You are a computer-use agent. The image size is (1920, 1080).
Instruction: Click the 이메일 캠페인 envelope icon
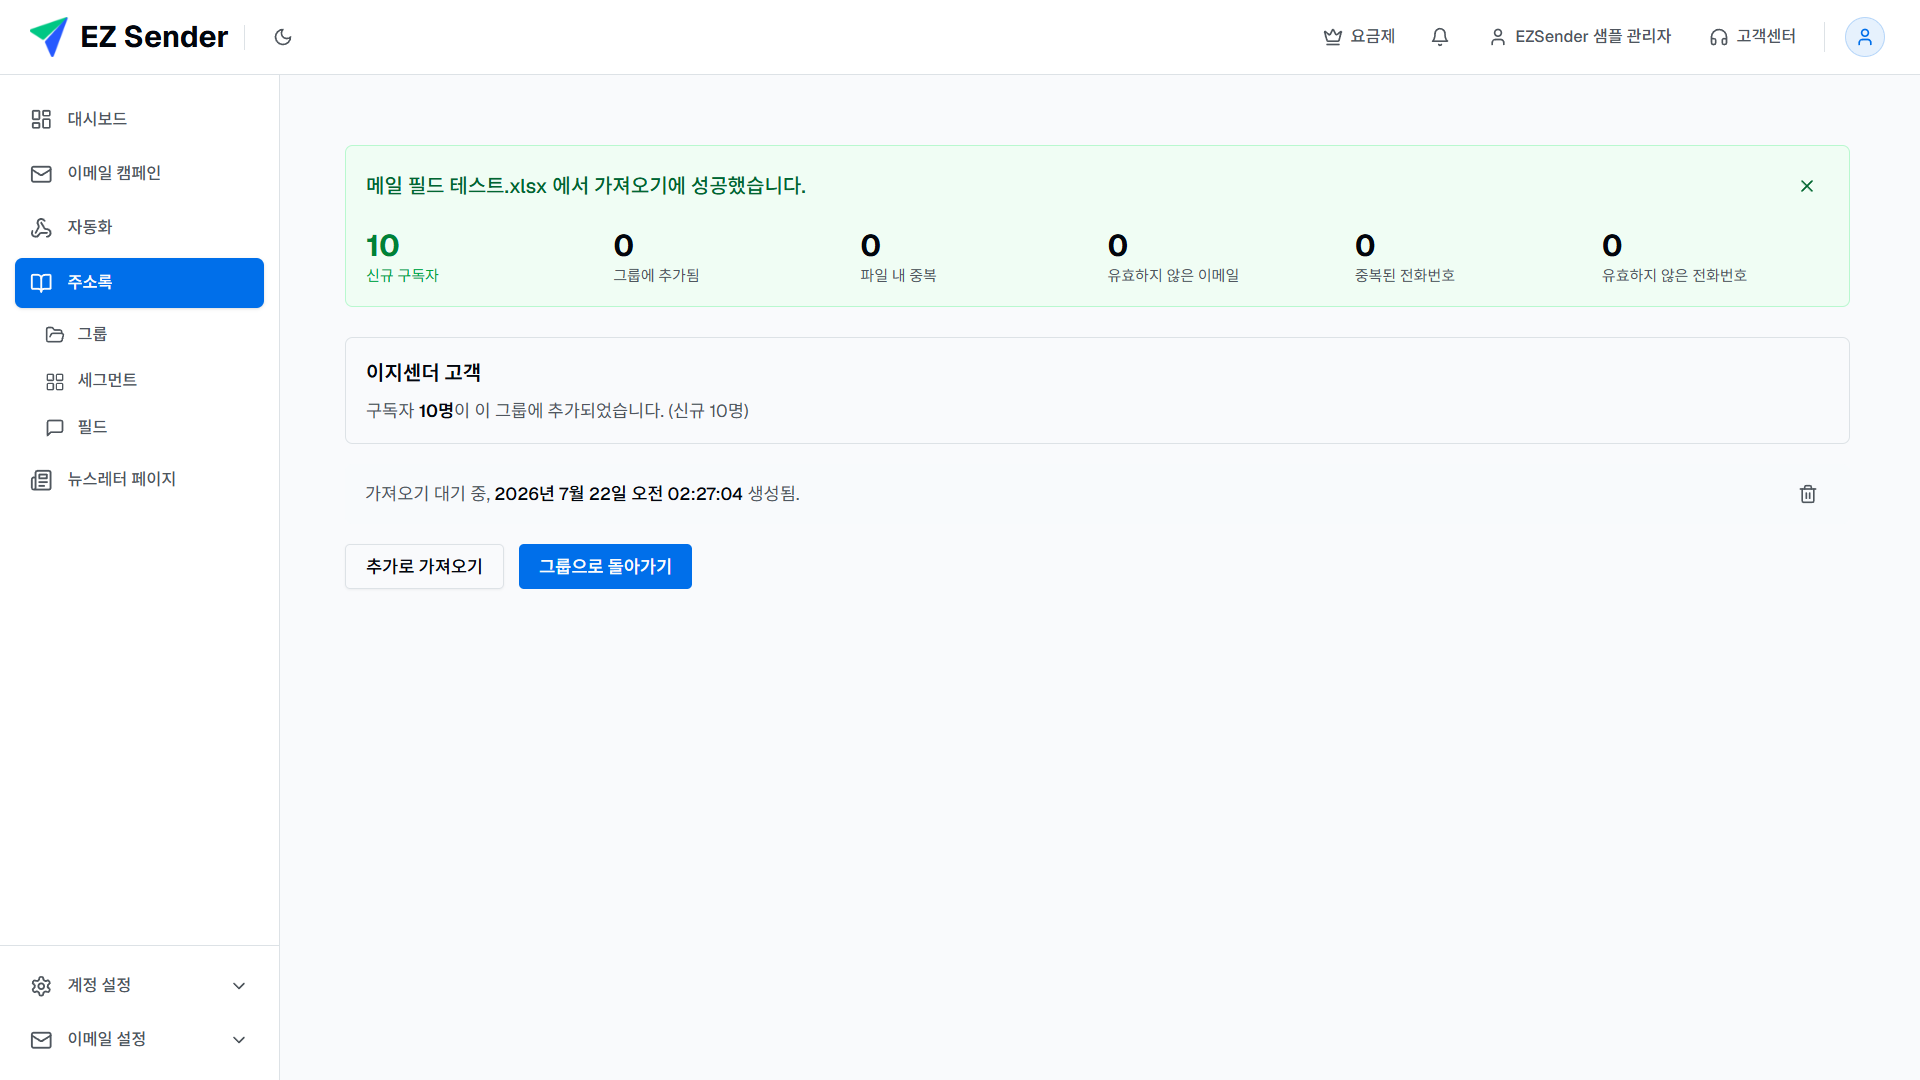pos(41,174)
